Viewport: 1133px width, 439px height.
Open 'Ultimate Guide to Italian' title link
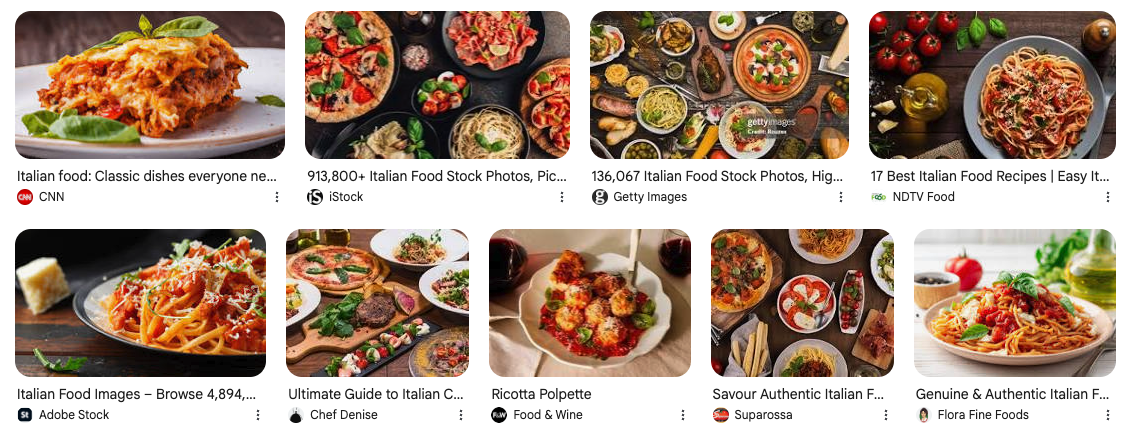(376, 394)
